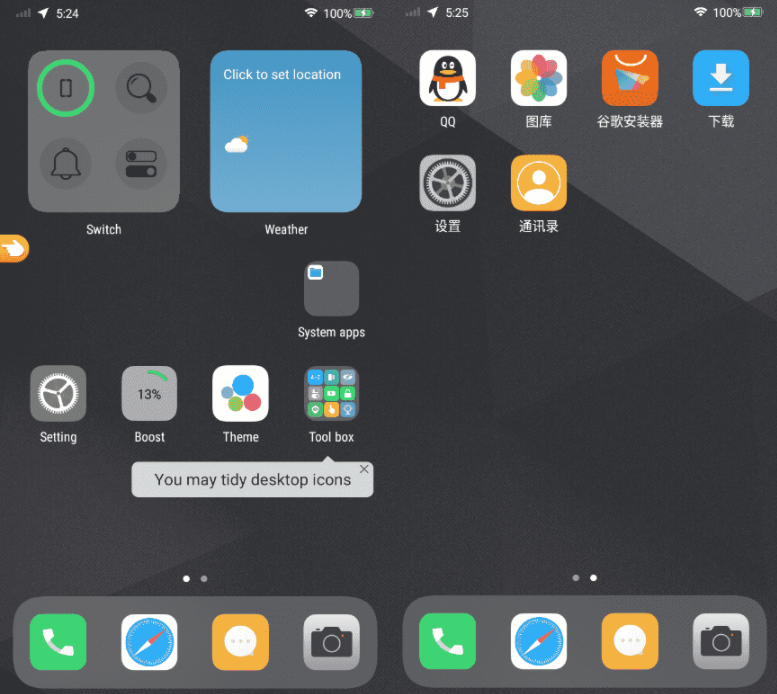Tap the Switch widget label
Image resolution: width=777 pixels, height=694 pixels.
(x=104, y=229)
